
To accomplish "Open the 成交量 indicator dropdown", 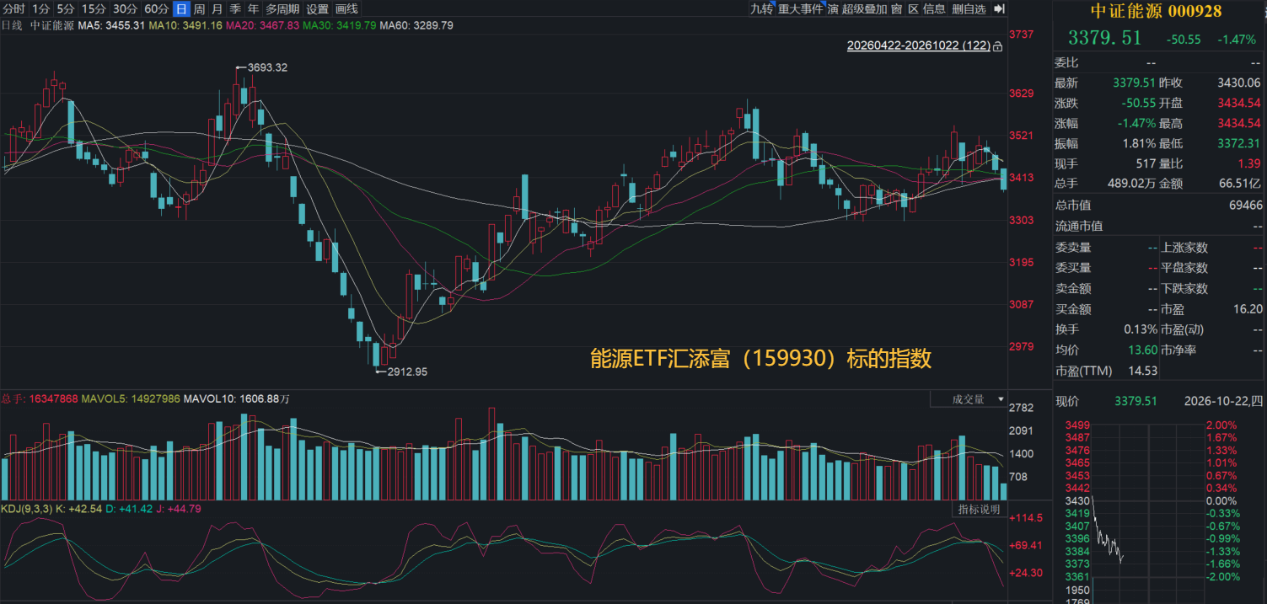I will click(969, 399).
